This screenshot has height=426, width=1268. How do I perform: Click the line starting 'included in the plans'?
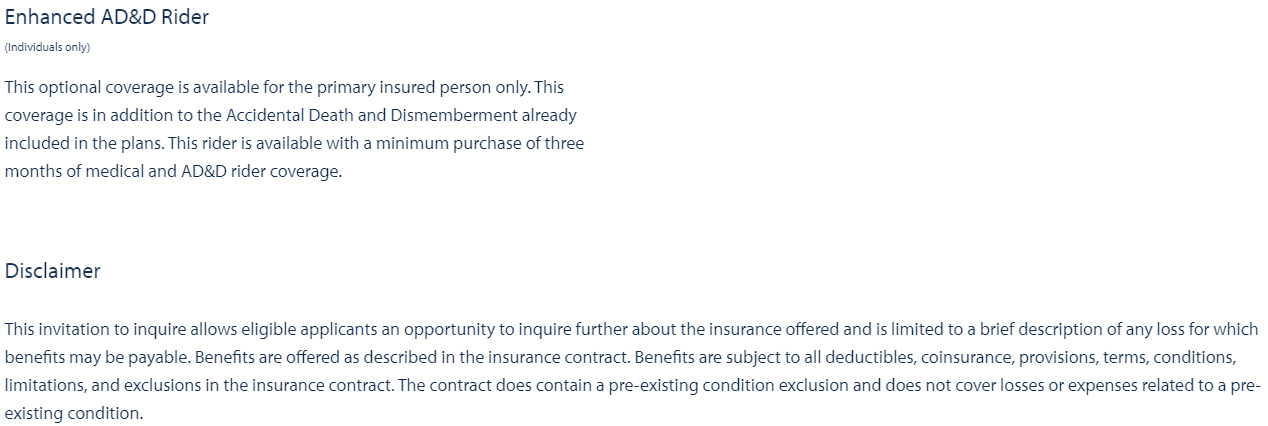pos(294,143)
